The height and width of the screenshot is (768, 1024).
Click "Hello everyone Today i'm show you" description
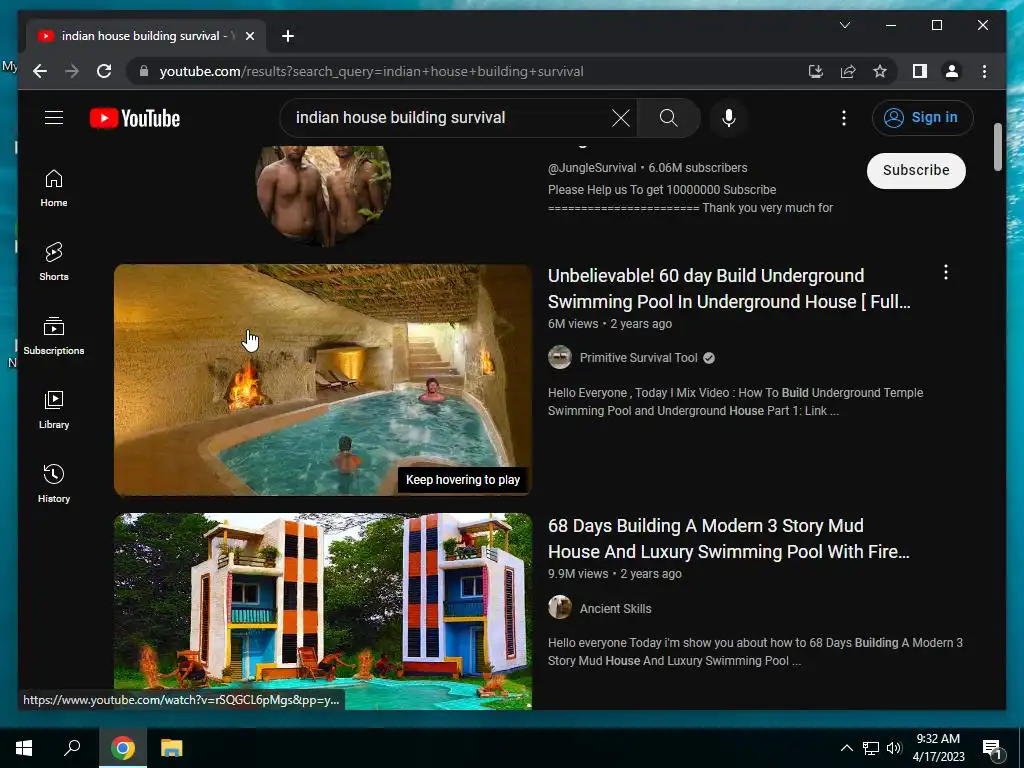point(755,652)
